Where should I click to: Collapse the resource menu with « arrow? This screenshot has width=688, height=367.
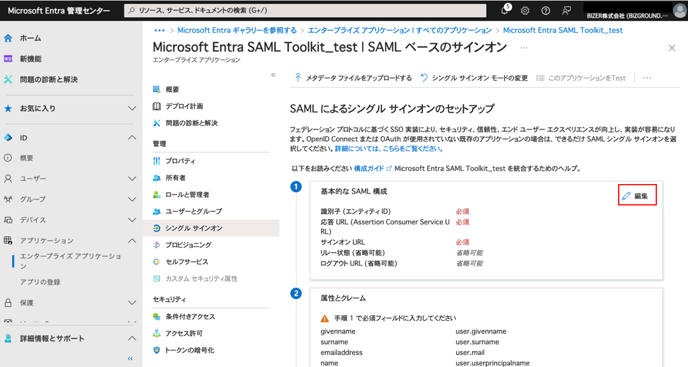[x=273, y=75]
